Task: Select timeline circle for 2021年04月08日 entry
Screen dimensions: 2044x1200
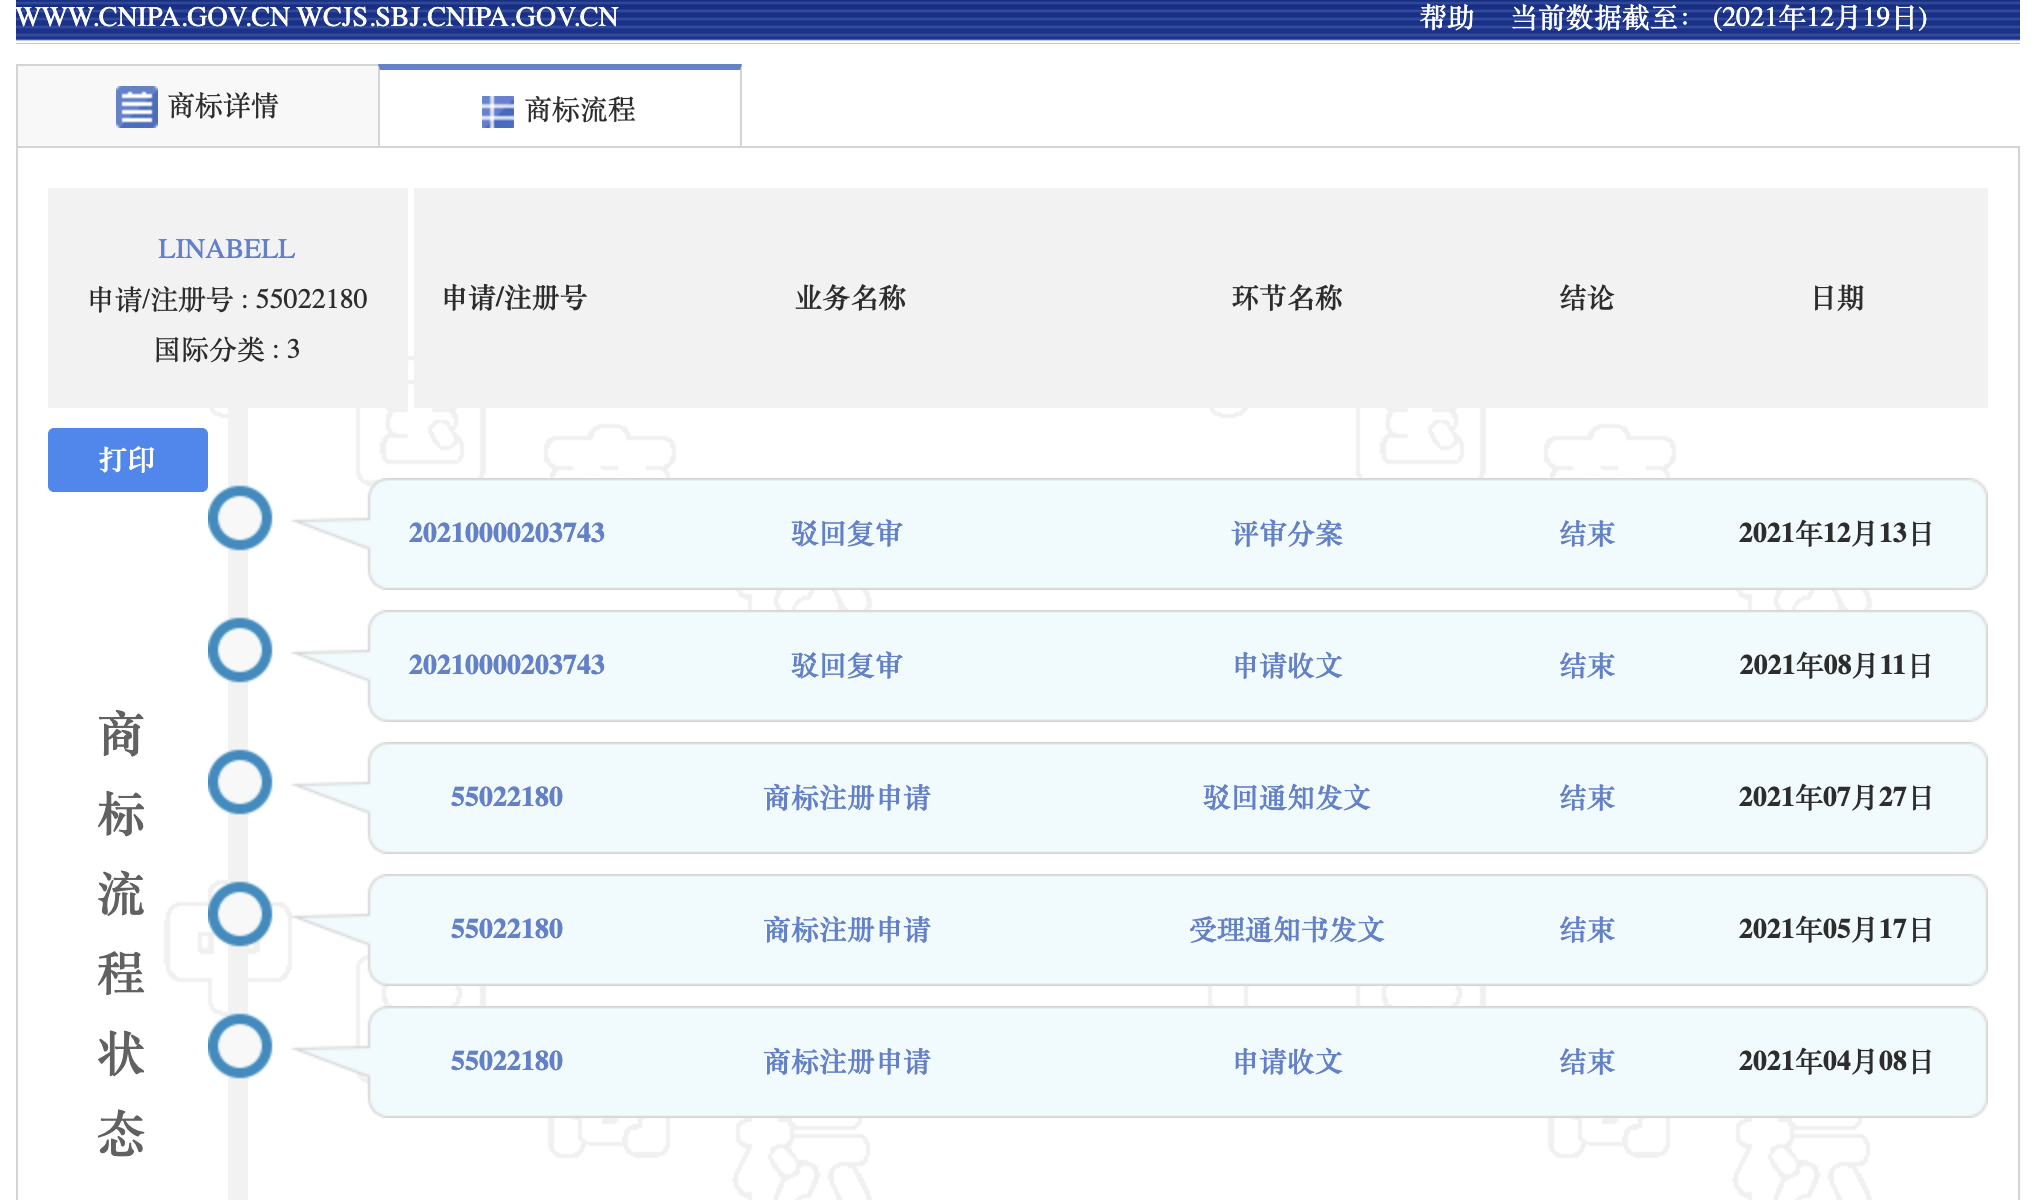Action: point(240,1046)
